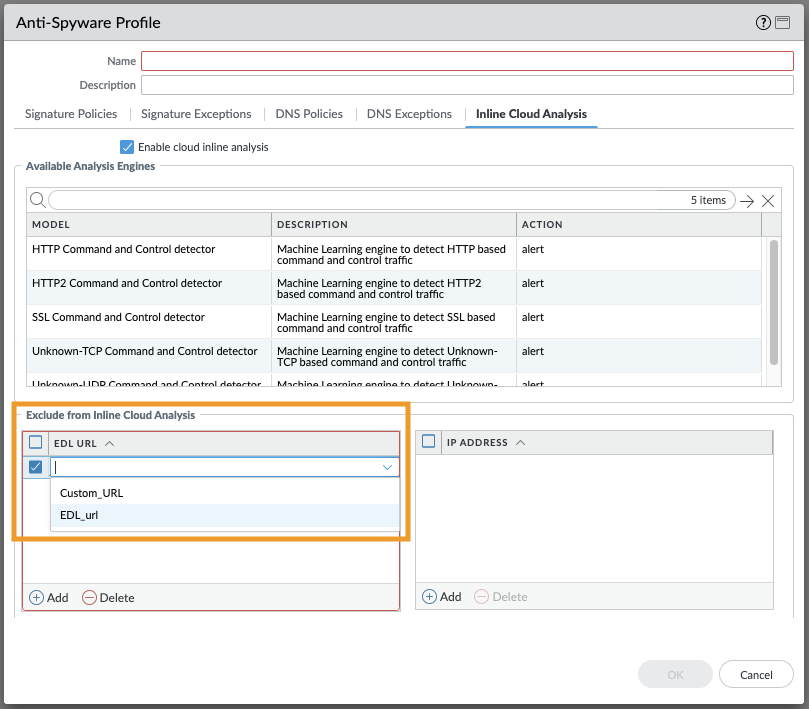Click the plus Add icon under EDL URL

click(x=37, y=597)
